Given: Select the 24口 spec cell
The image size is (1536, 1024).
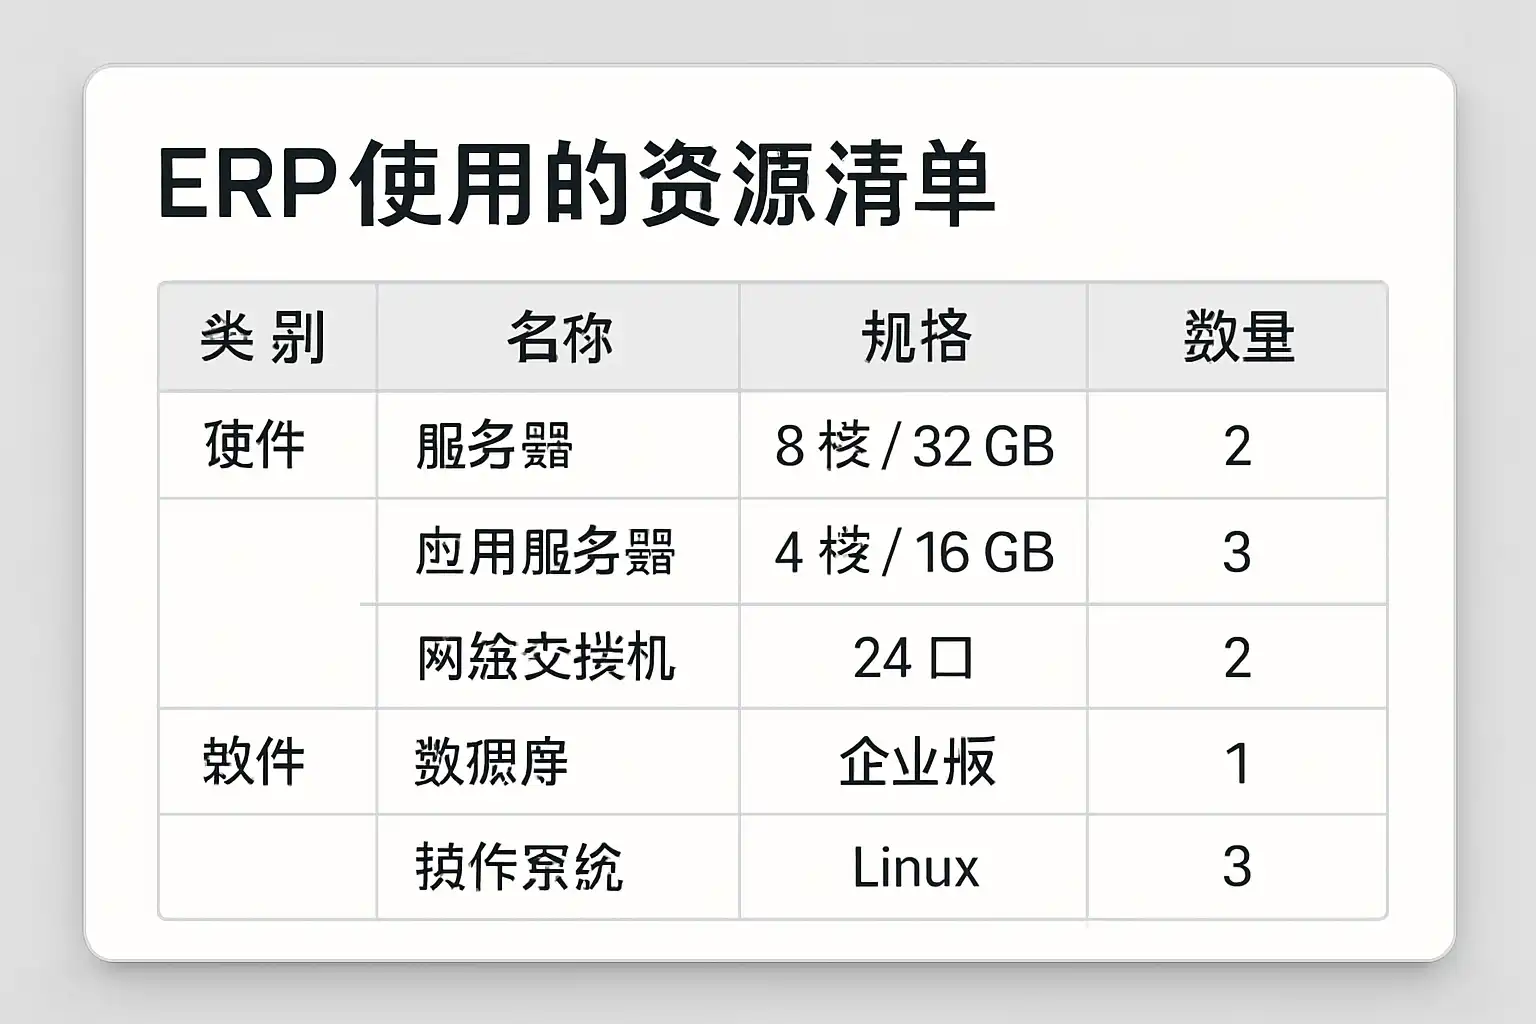Looking at the screenshot, I should pos(914,658).
